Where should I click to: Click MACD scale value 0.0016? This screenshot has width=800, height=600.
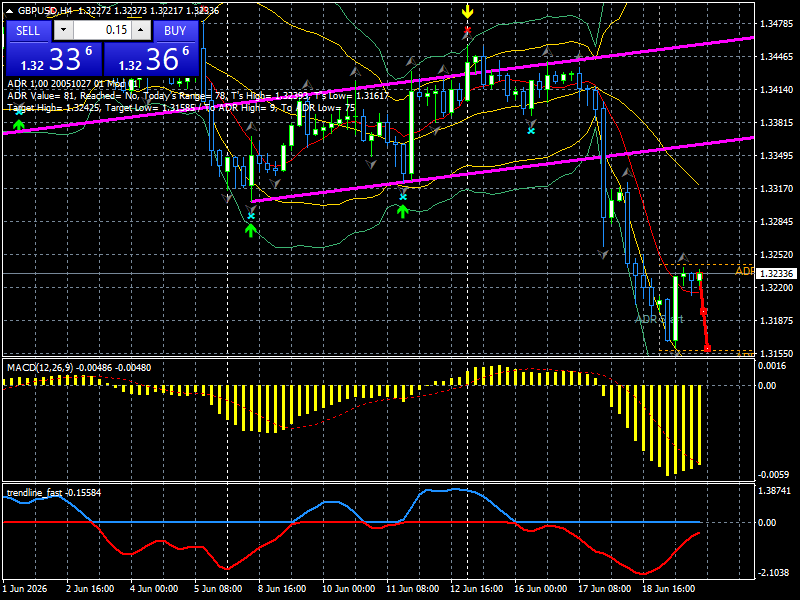772,366
